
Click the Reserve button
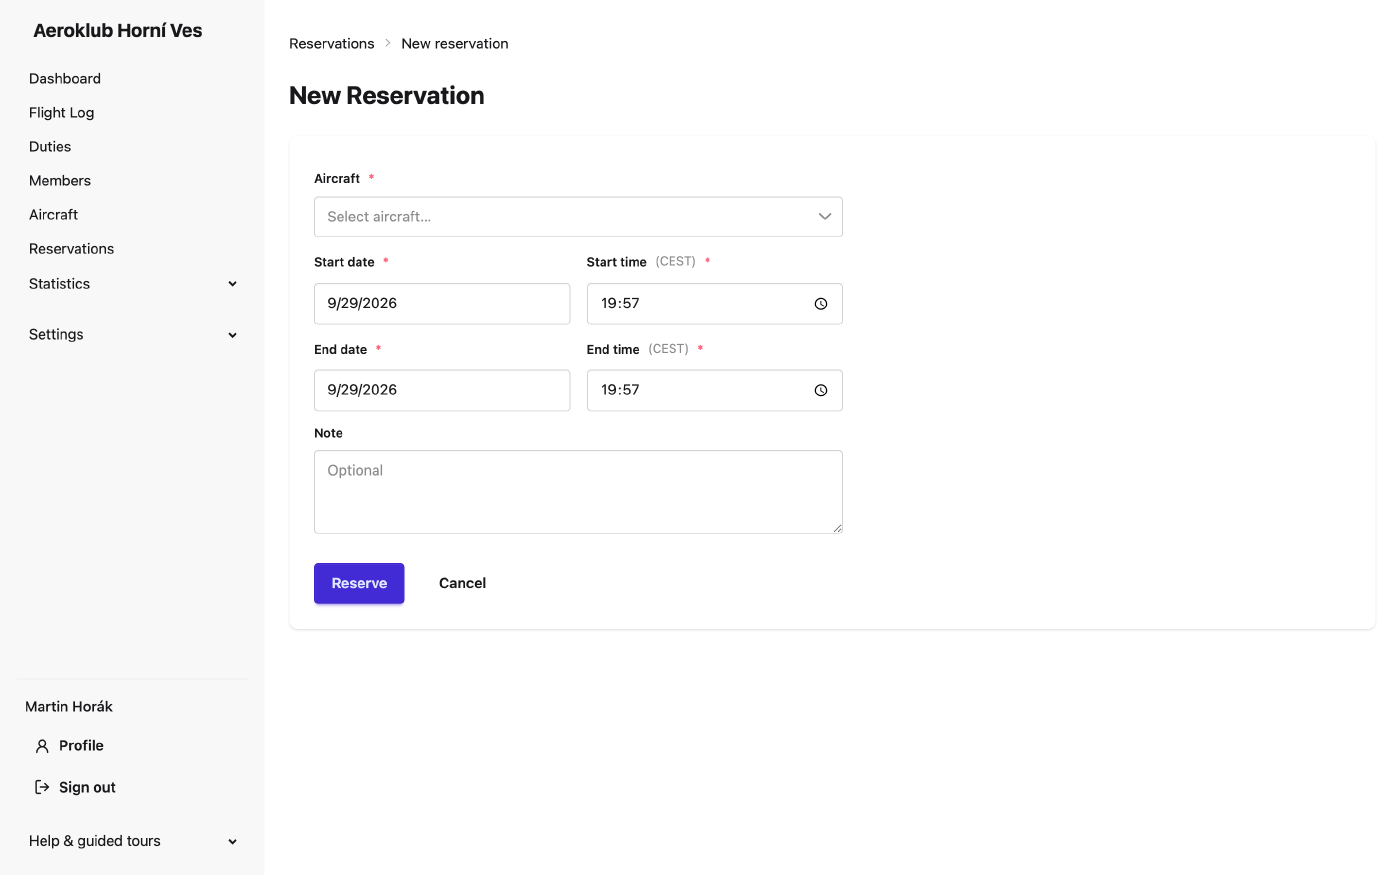click(x=359, y=584)
